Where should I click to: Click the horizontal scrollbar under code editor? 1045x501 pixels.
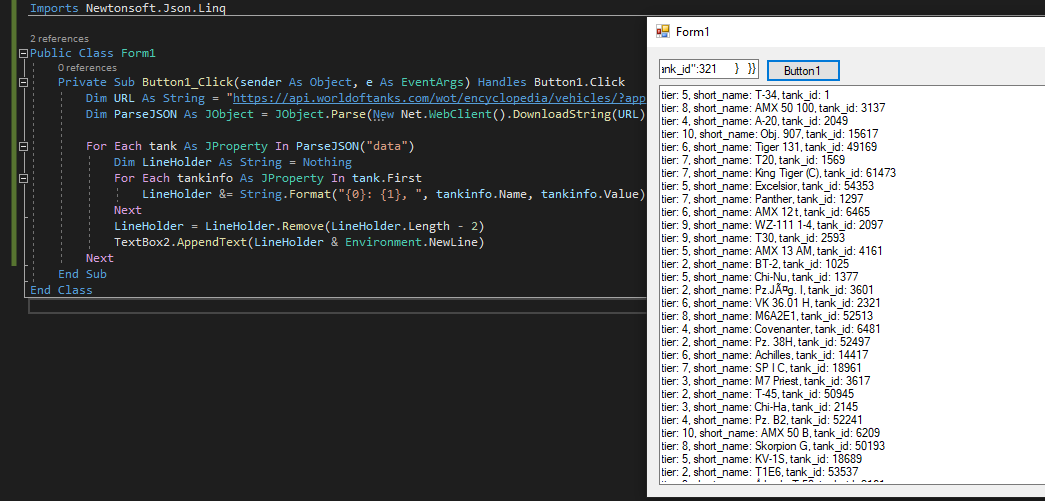tap(337, 306)
